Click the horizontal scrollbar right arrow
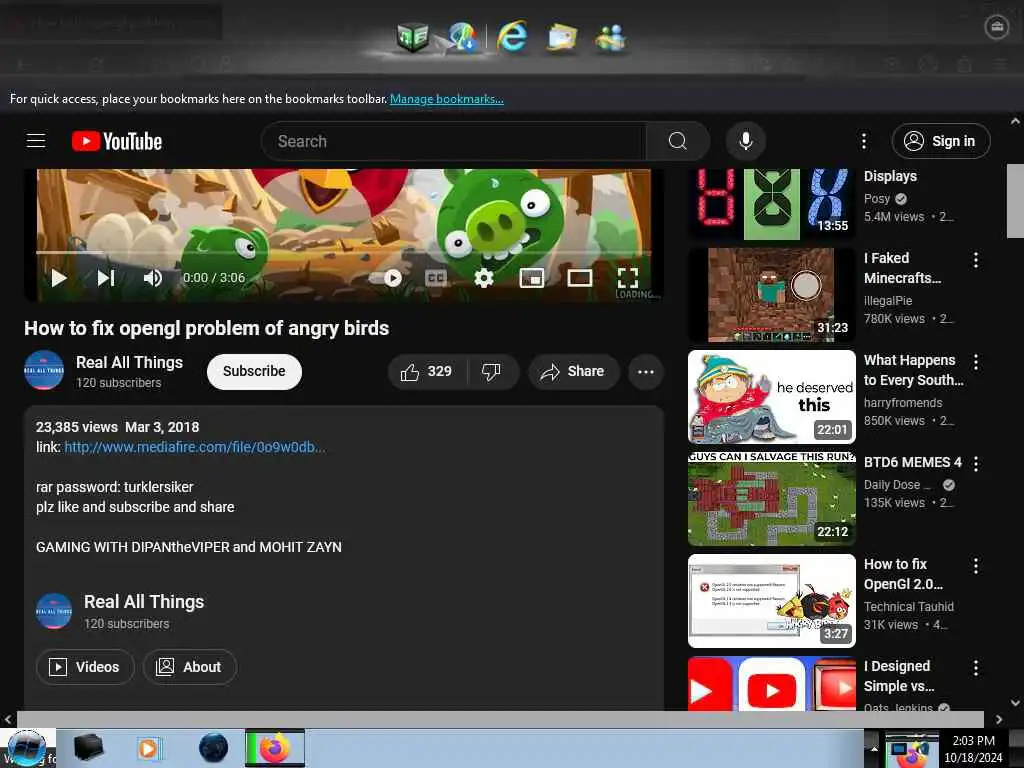The image size is (1024, 768). 999,719
